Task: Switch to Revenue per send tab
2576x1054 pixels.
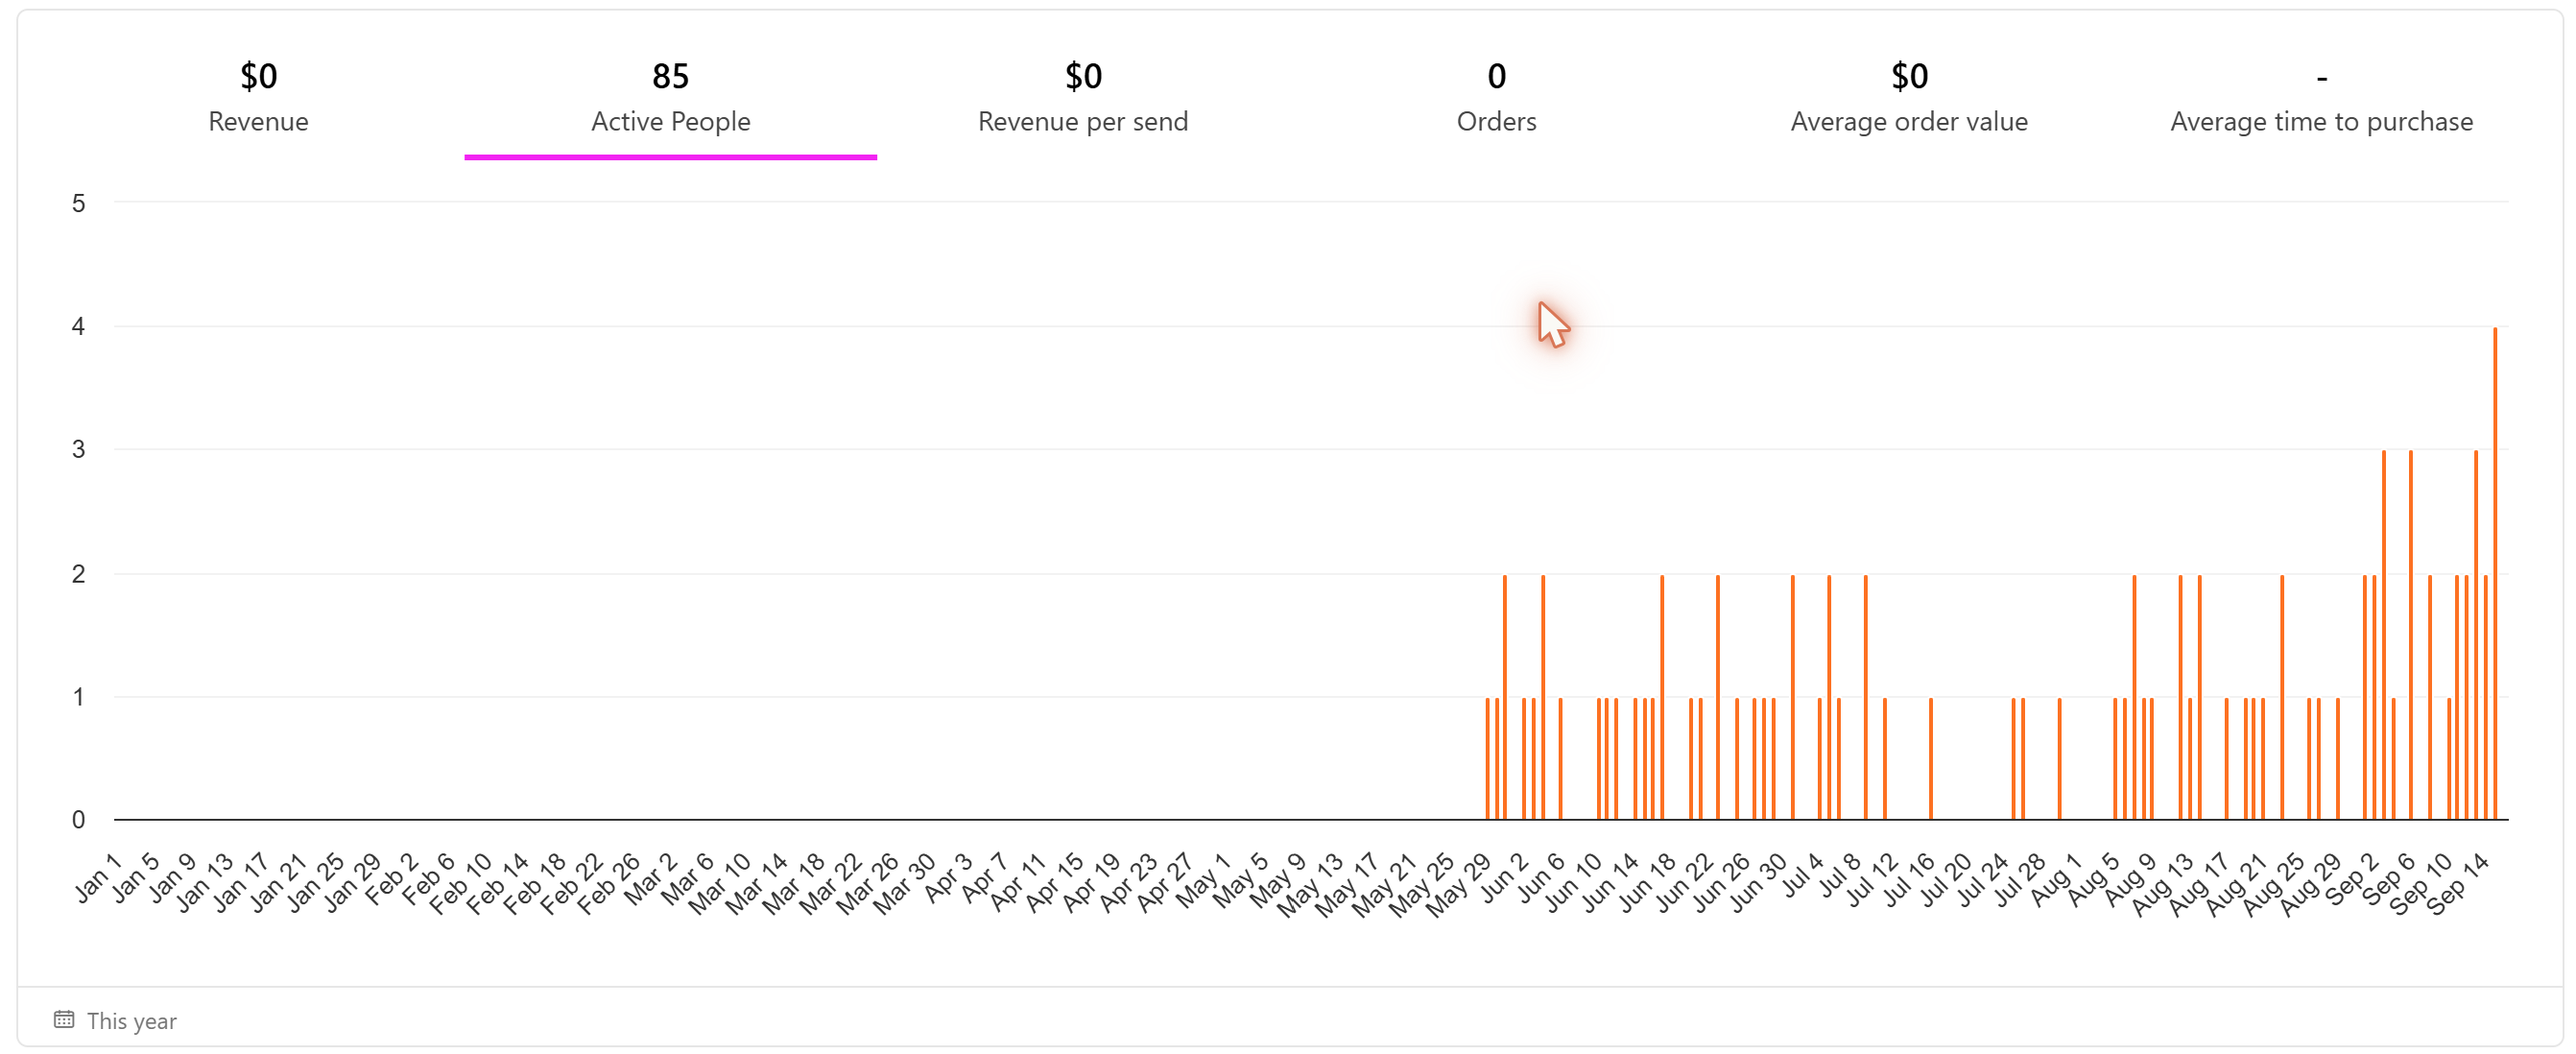Action: 1083,97
